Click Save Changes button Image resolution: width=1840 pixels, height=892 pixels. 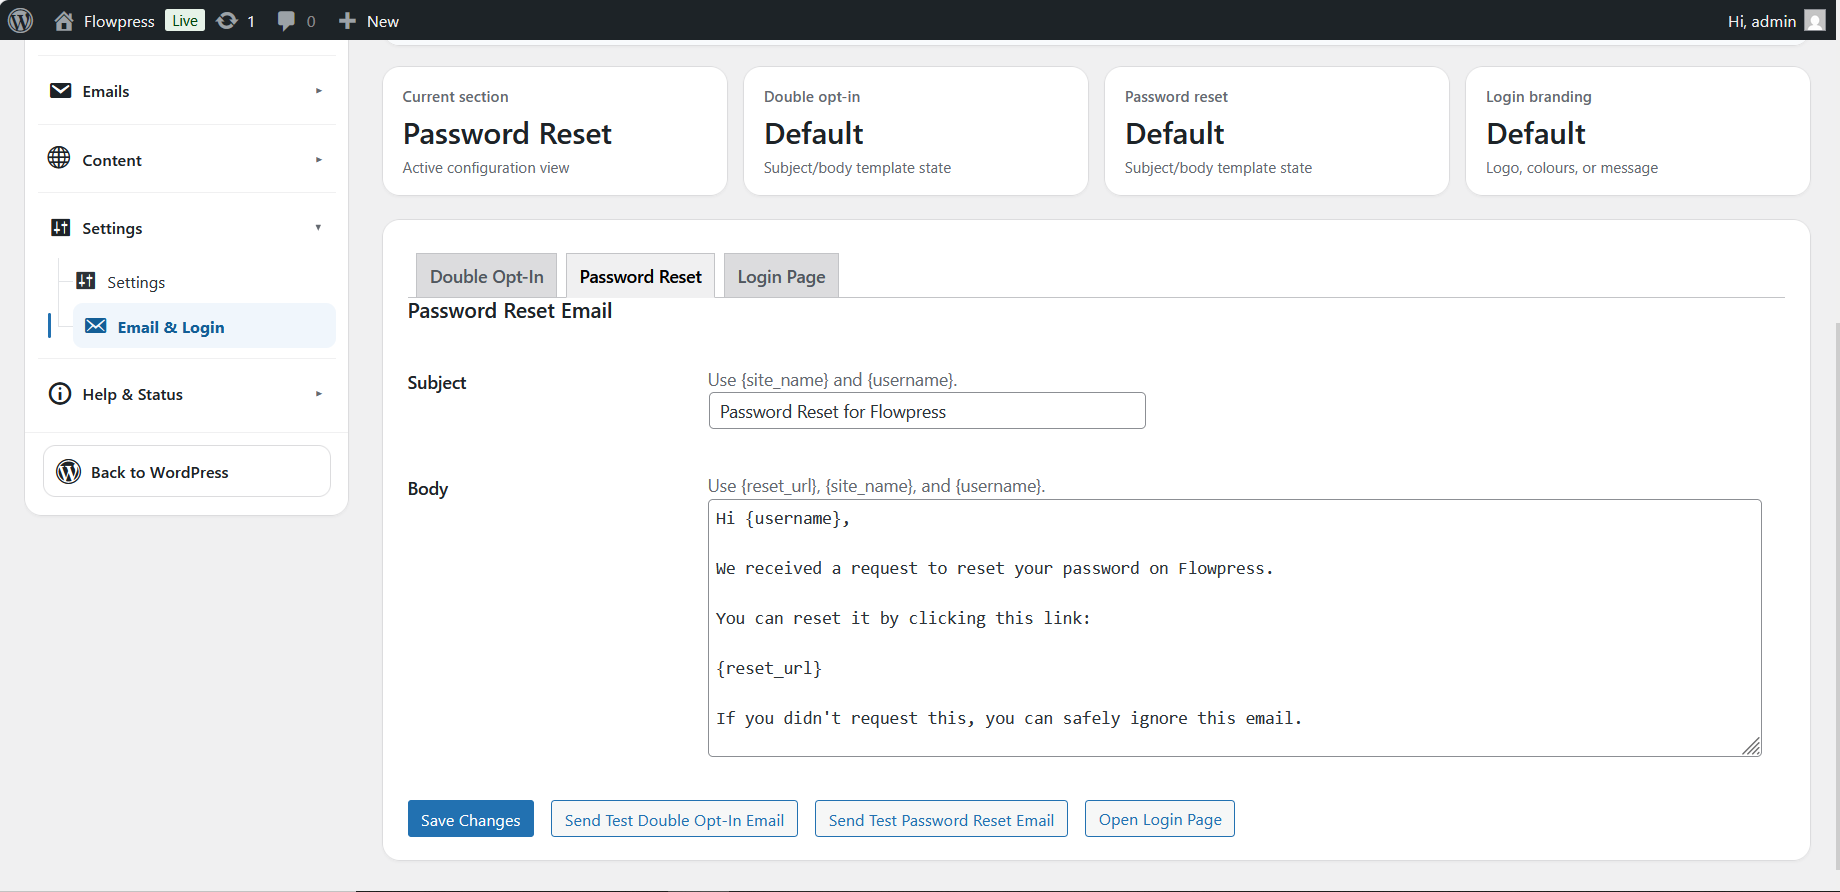tap(471, 819)
